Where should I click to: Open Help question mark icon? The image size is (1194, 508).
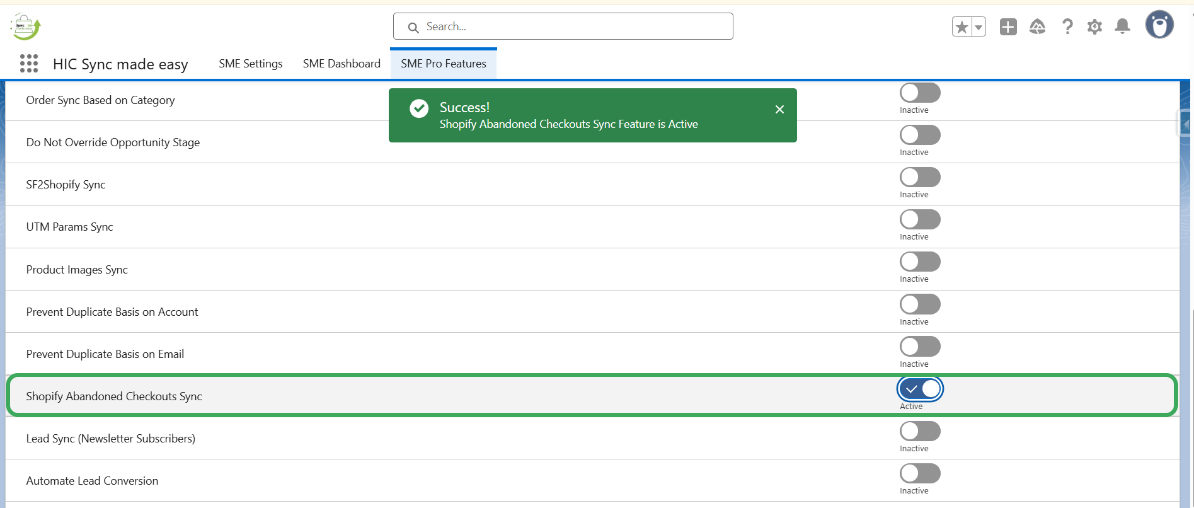1067,27
